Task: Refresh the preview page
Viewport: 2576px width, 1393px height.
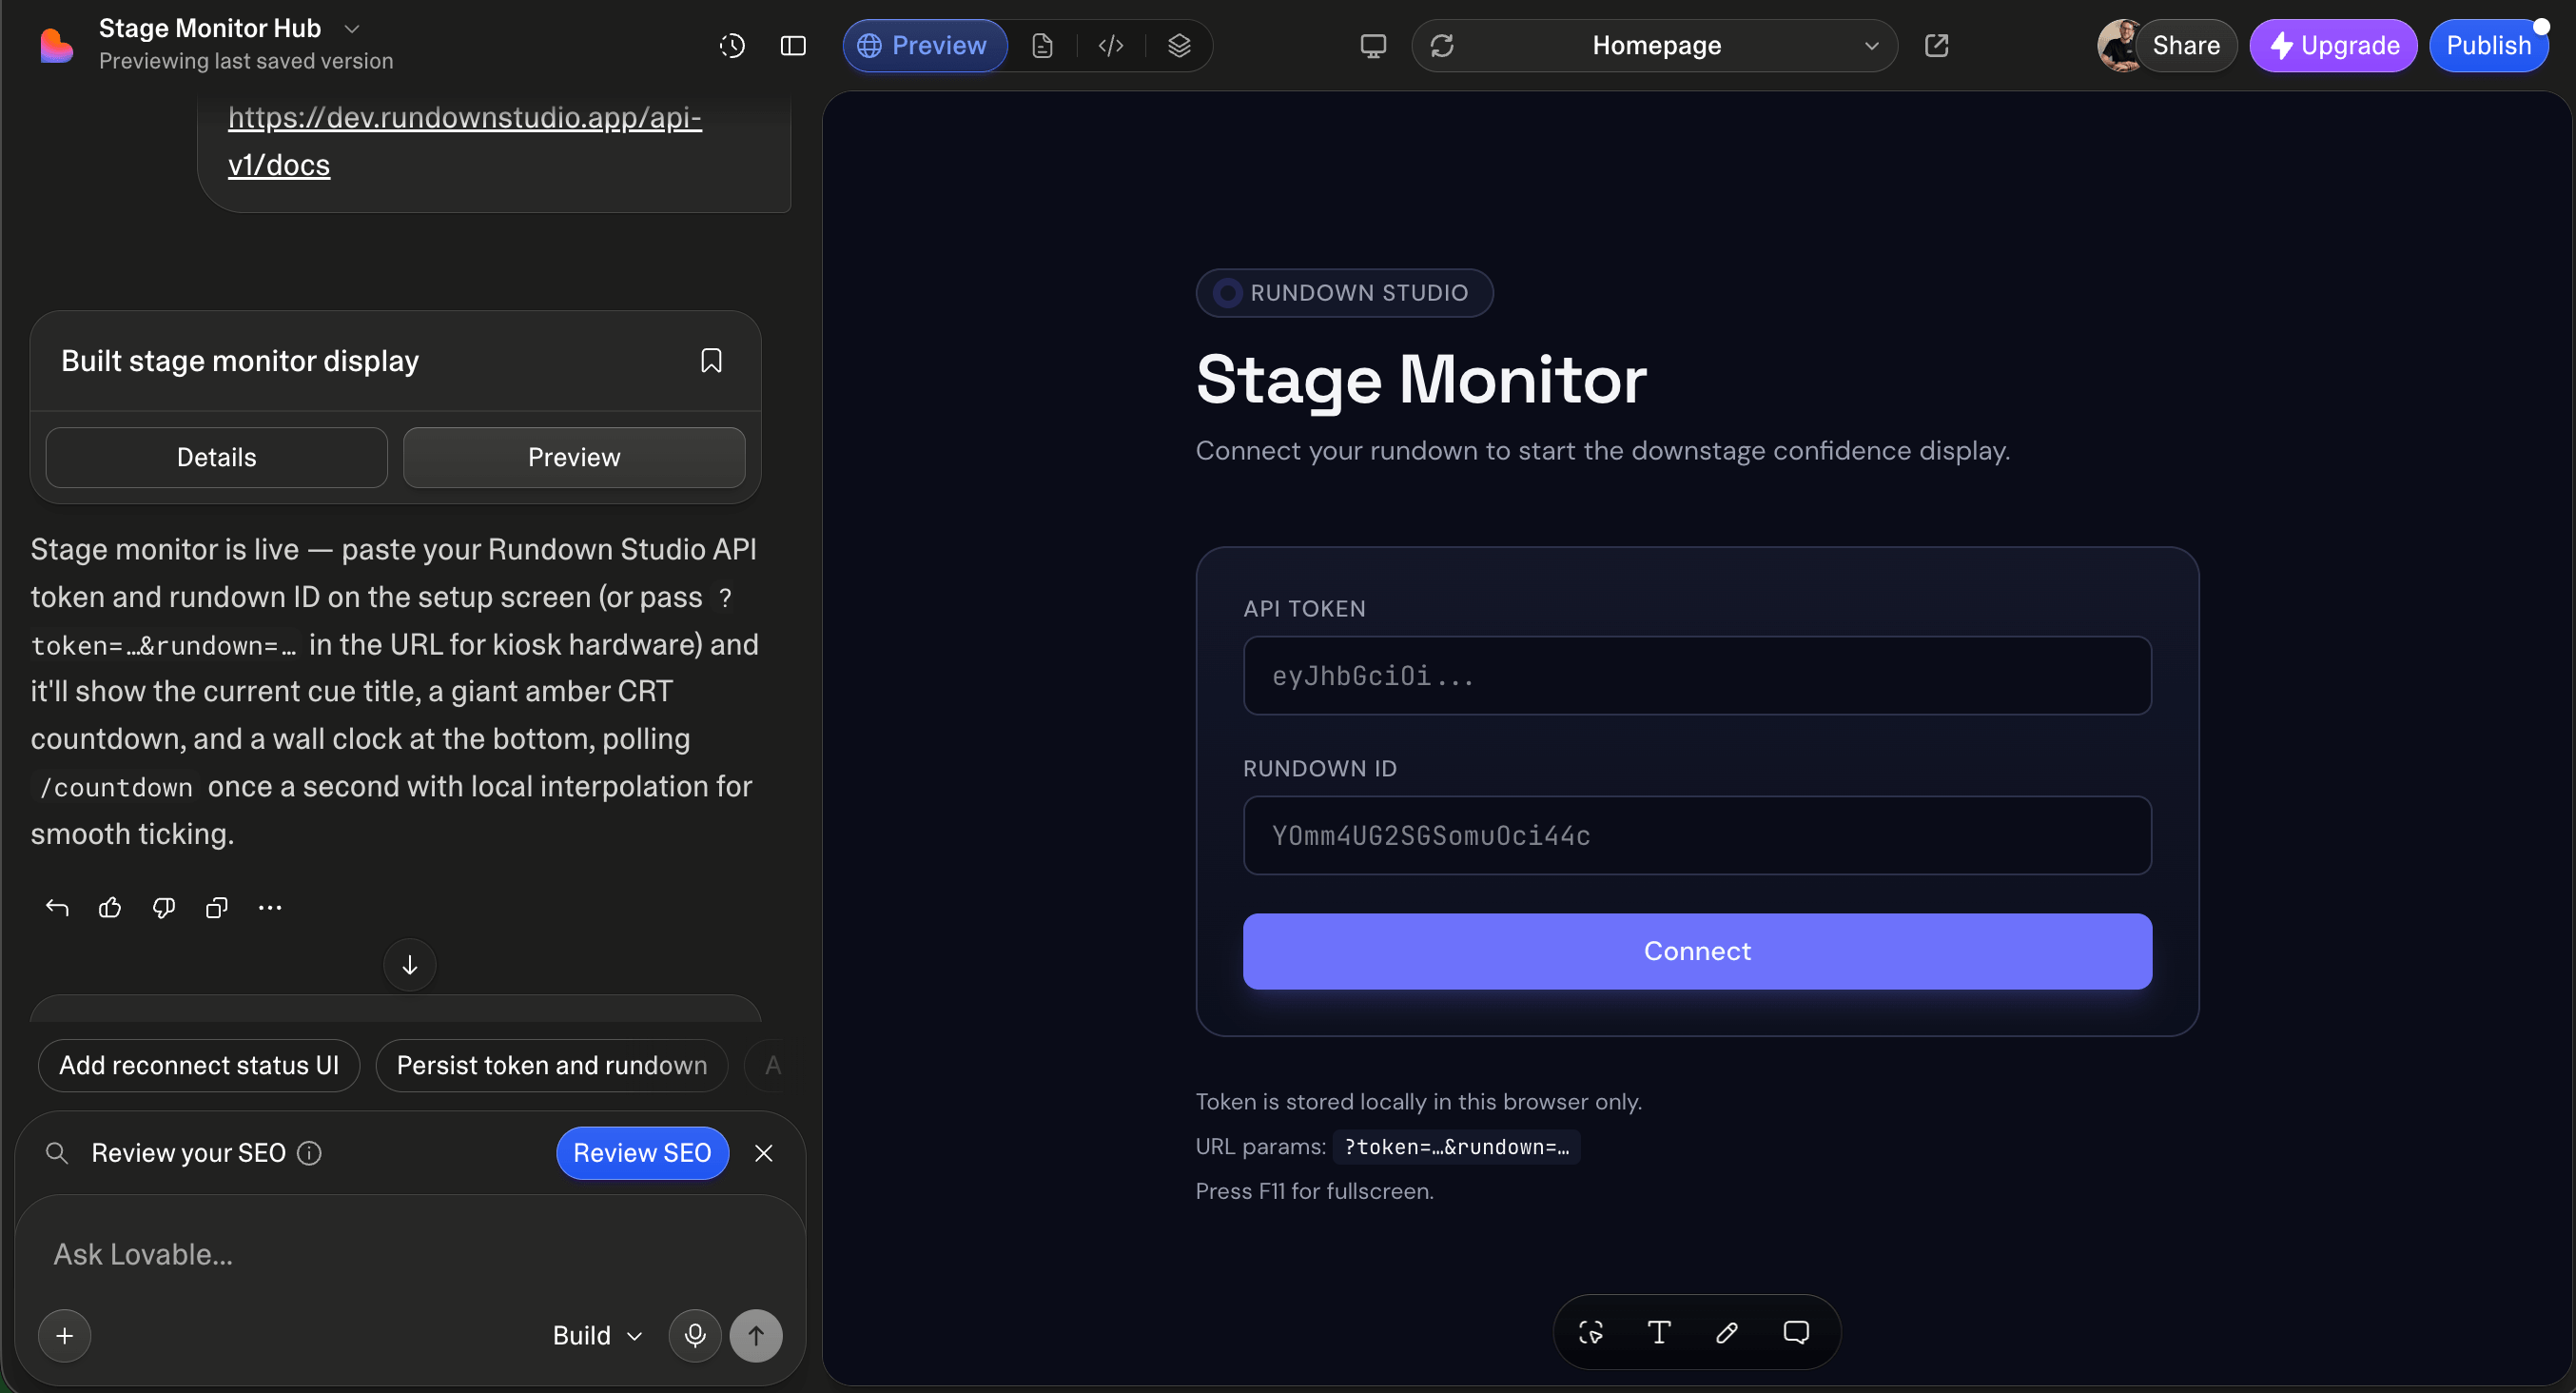Action: [x=1441, y=45]
